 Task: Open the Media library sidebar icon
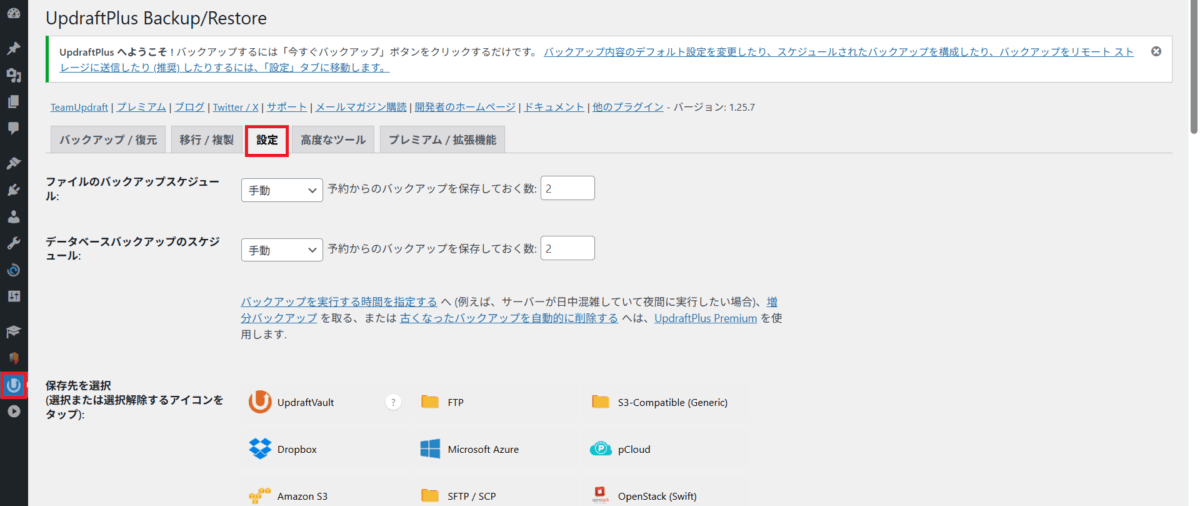pyautogui.click(x=14, y=75)
